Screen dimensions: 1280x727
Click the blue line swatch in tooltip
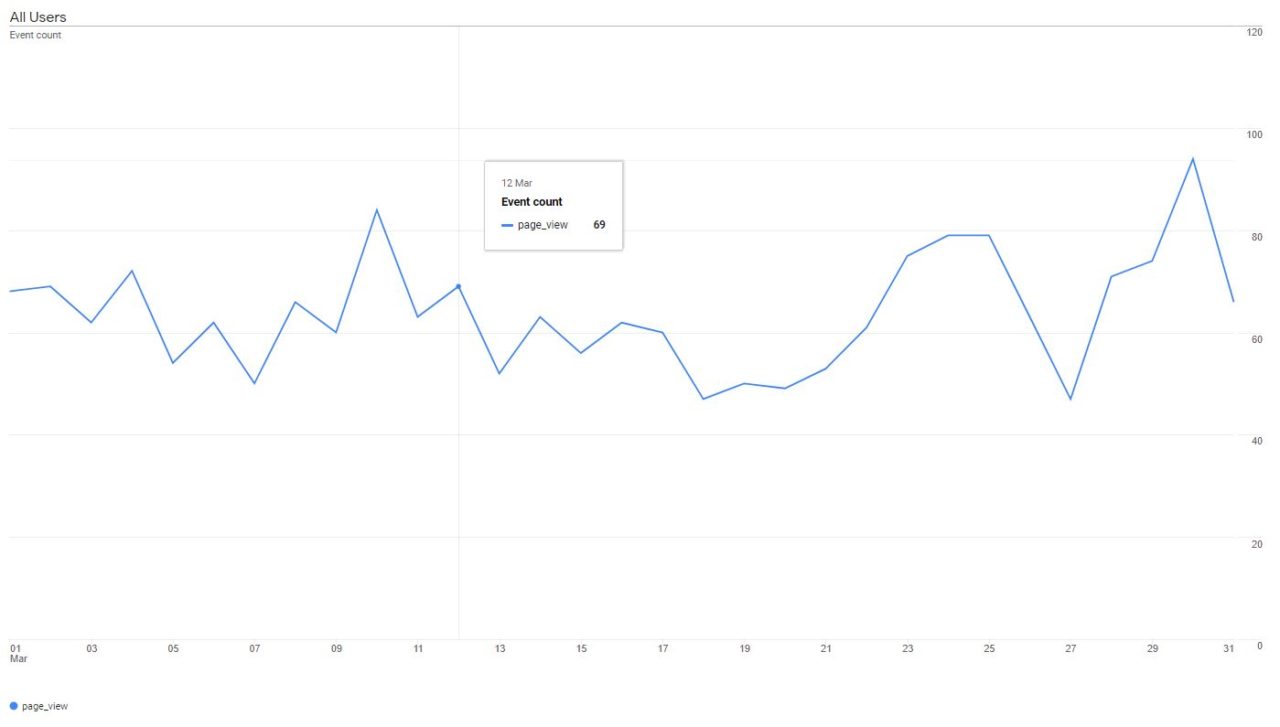[507, 225]
